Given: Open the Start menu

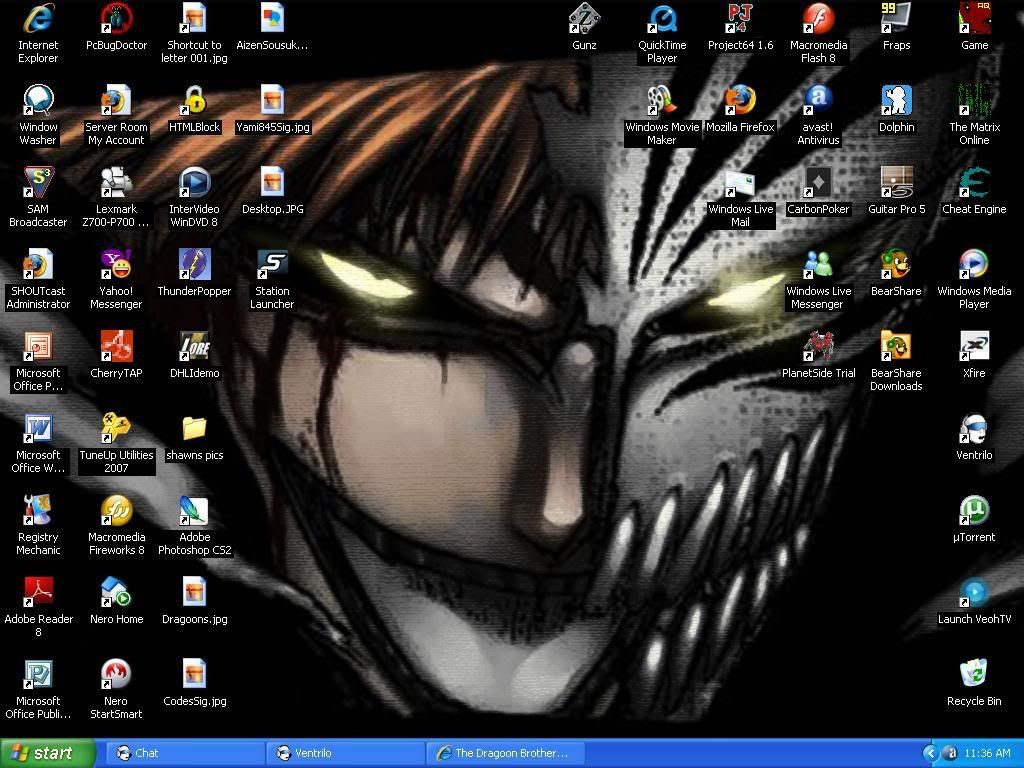Looking at the screenshot, I should pyautogui.click(x=48, y=753).
